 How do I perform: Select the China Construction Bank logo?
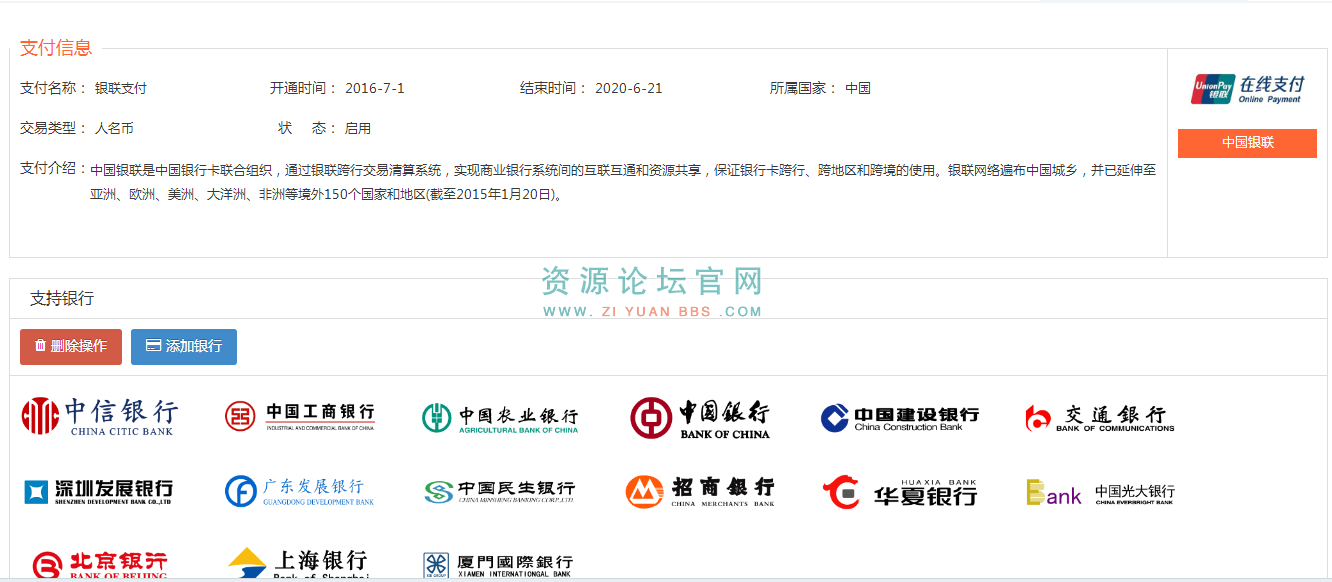pos(900,418)
